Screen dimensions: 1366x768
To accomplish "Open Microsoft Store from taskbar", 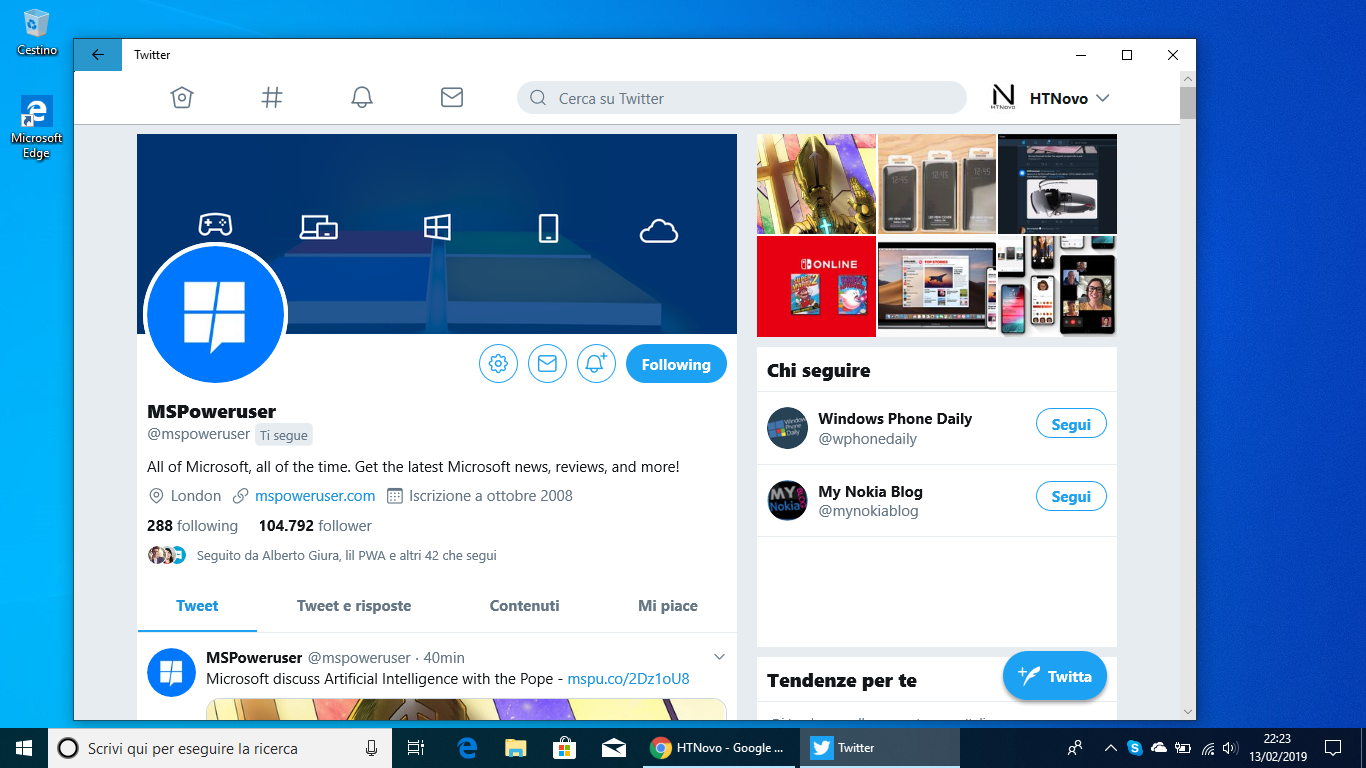I will coord(564,747).
